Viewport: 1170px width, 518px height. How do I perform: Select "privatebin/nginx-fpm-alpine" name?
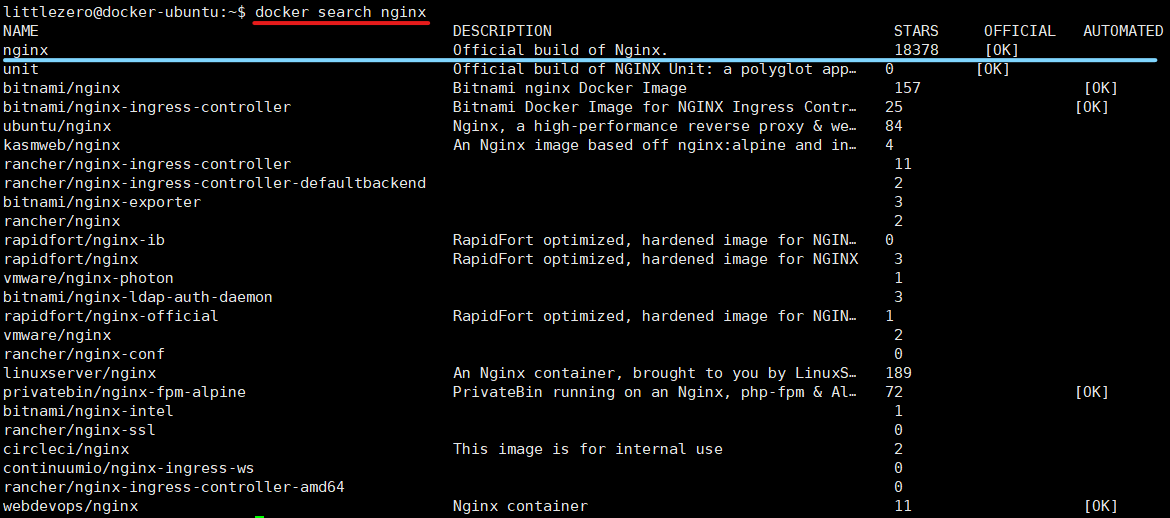pyautogui.click(x=125, y=392)
